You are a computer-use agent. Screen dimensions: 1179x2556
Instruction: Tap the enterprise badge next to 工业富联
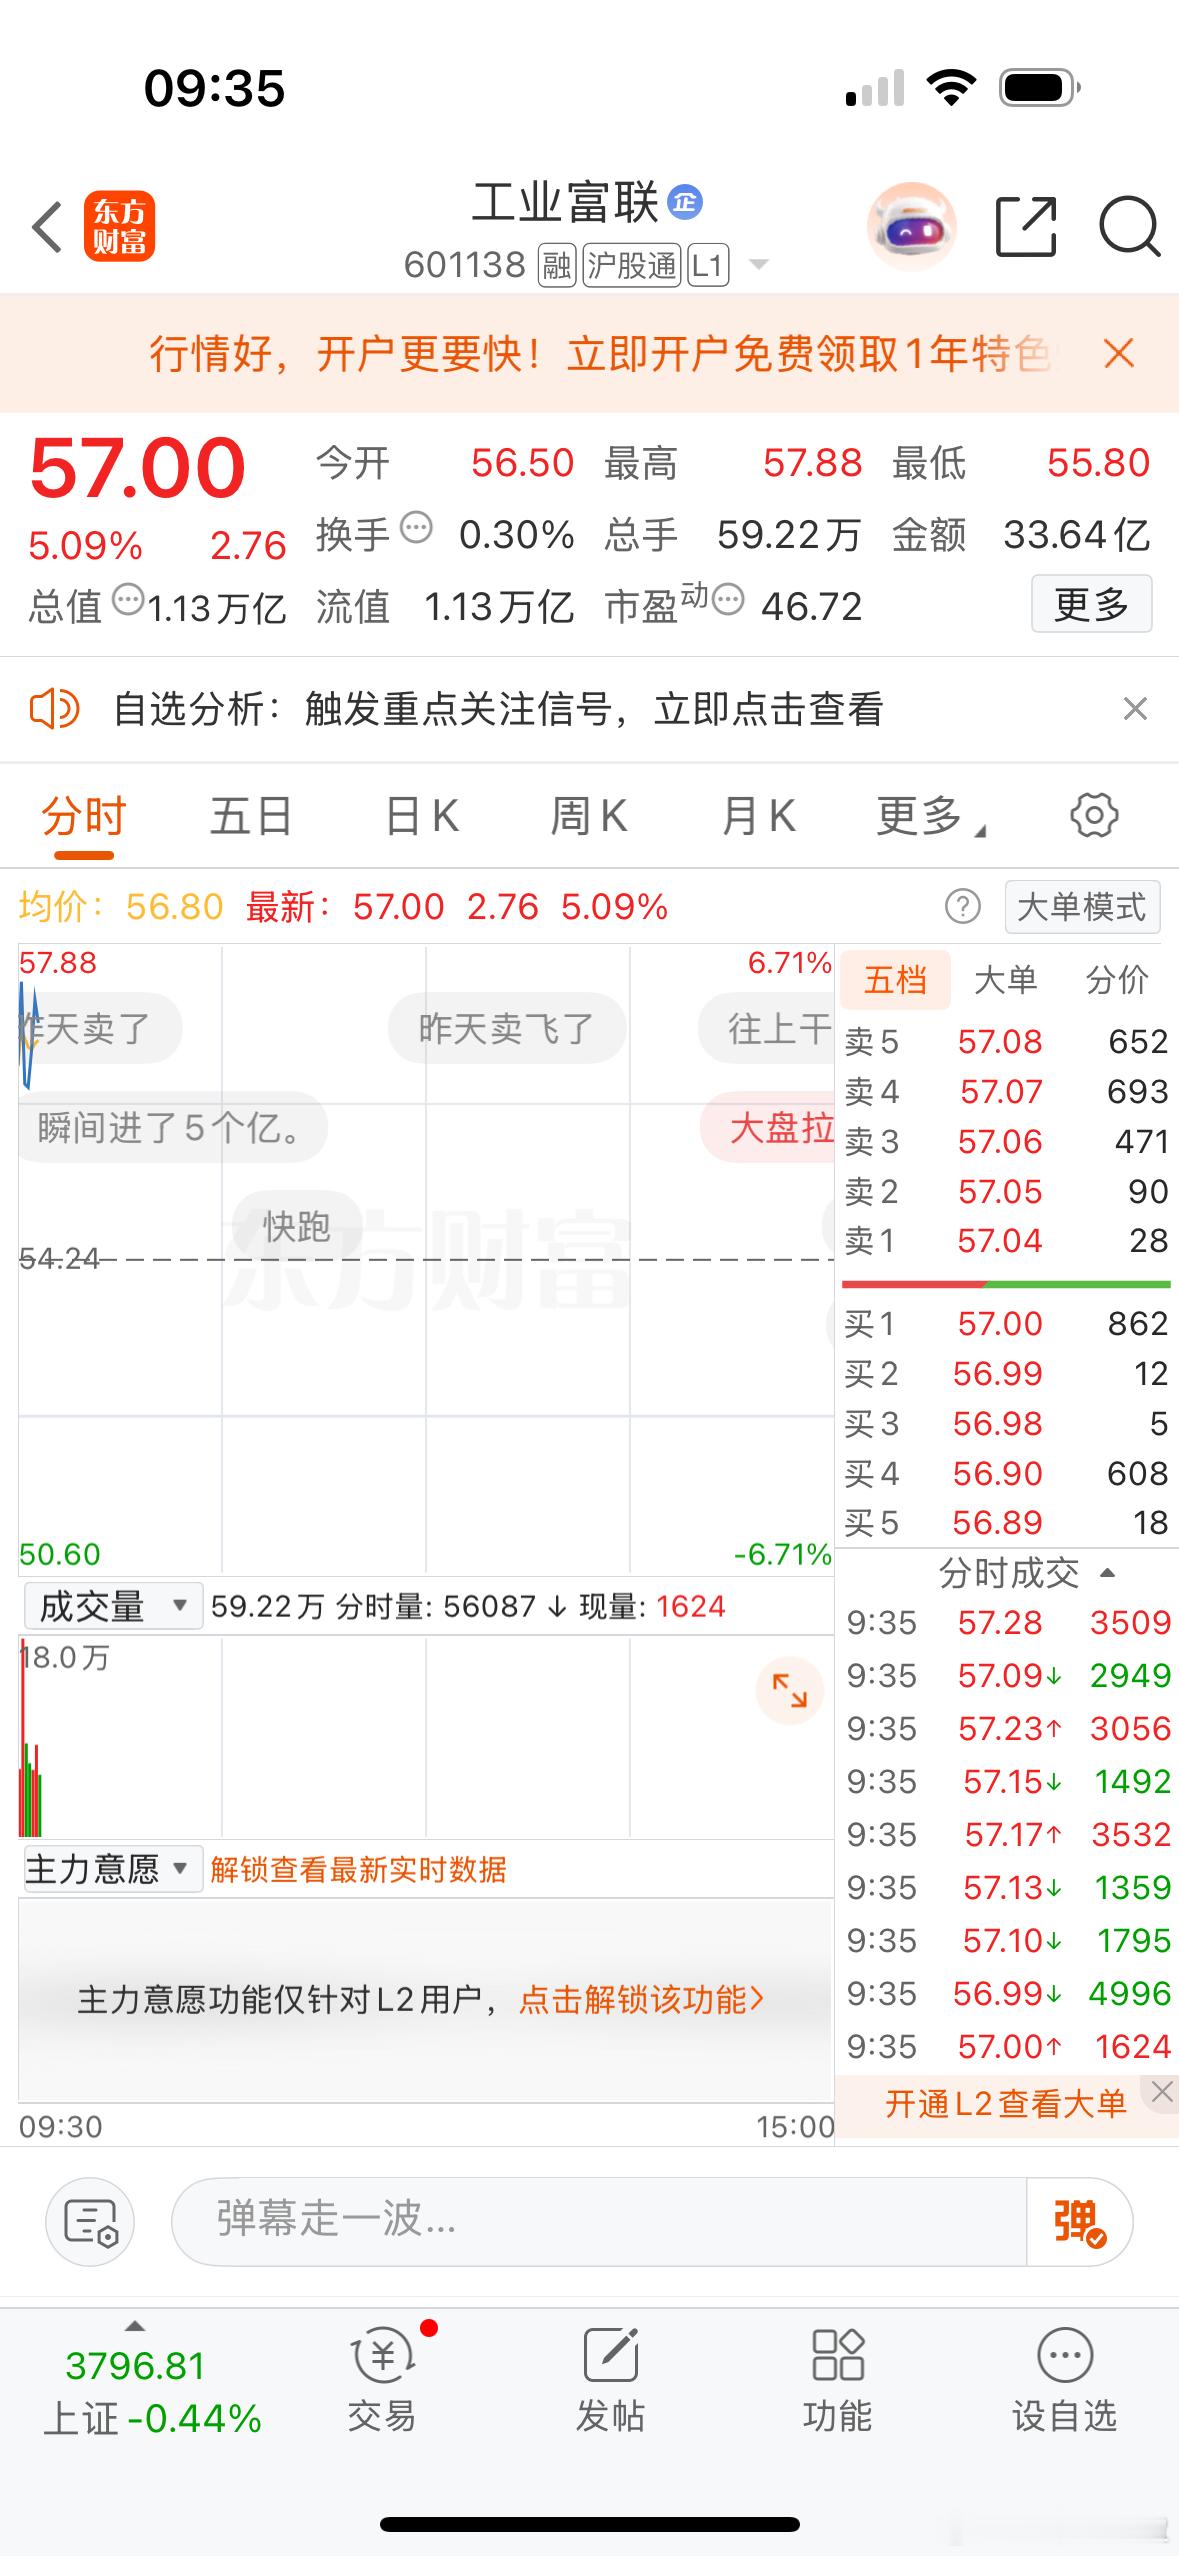(685, 202)
